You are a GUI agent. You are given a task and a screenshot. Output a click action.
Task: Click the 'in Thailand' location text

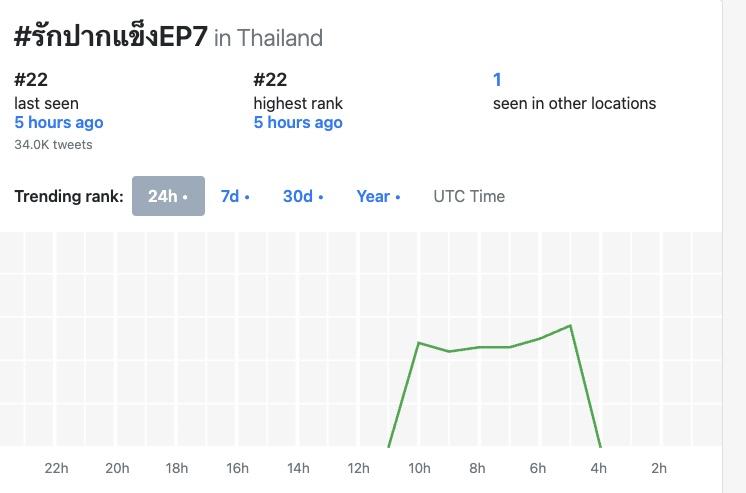[268, 38]
